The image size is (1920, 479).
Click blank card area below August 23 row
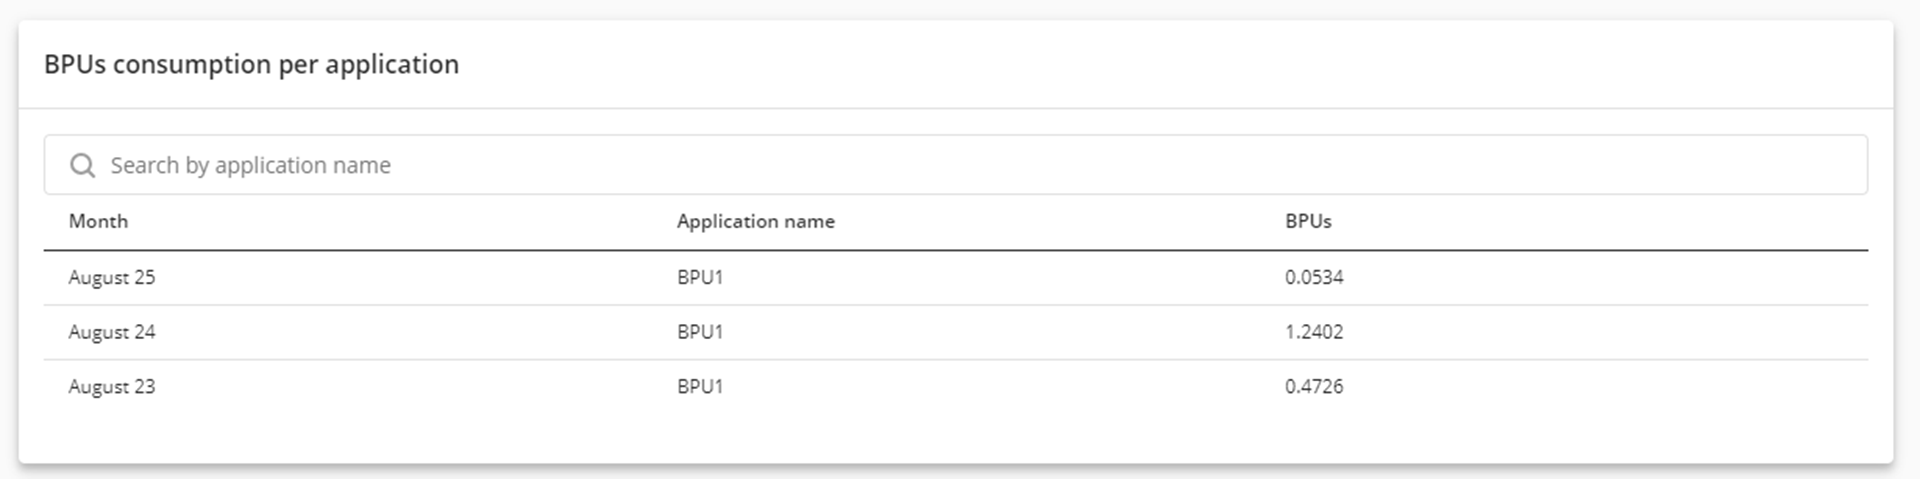coord(950,435)
